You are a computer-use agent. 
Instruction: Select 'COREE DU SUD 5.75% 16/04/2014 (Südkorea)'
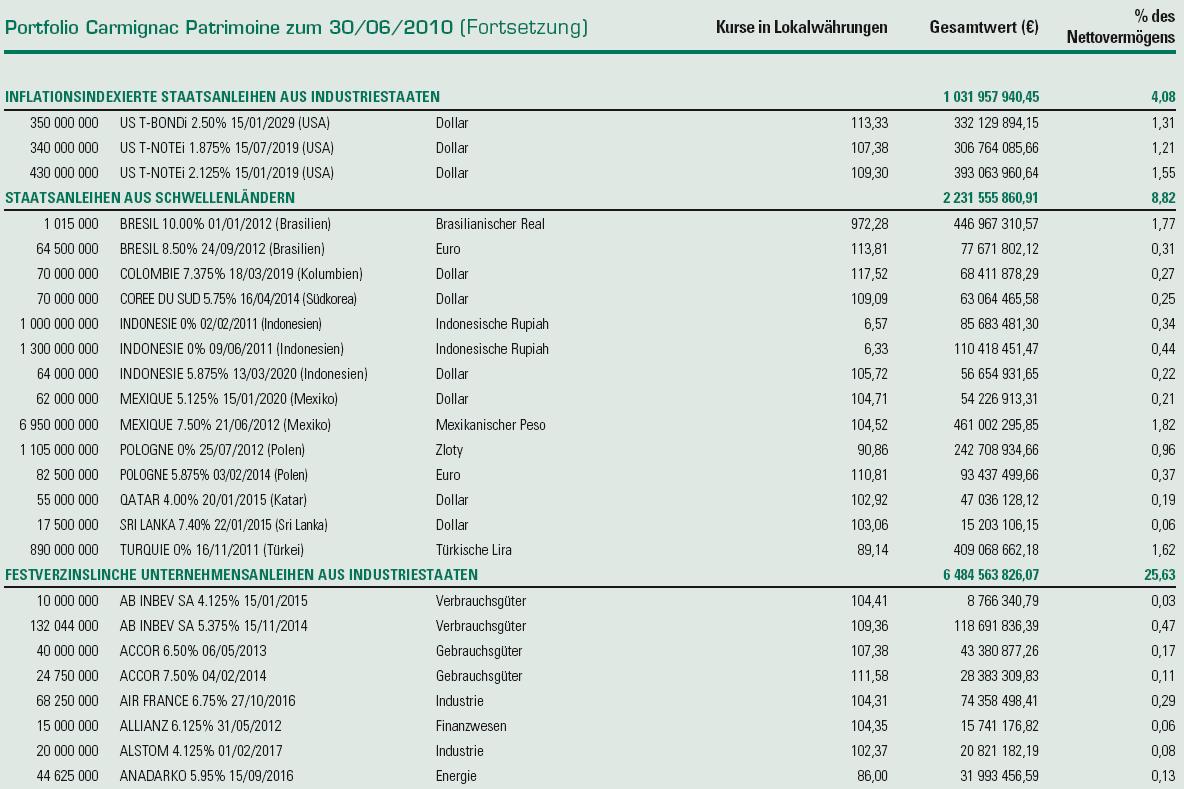pos(238,299)
